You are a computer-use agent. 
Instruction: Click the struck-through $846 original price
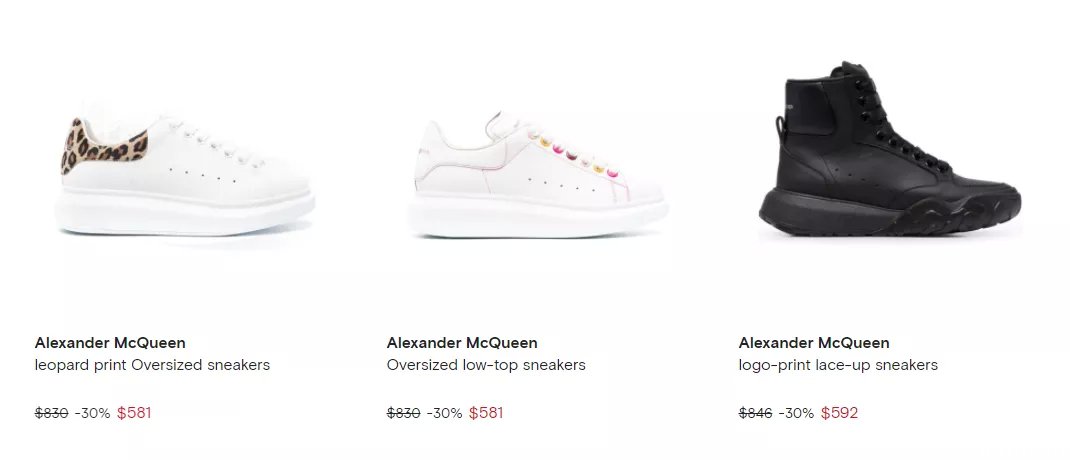(755, 413)
